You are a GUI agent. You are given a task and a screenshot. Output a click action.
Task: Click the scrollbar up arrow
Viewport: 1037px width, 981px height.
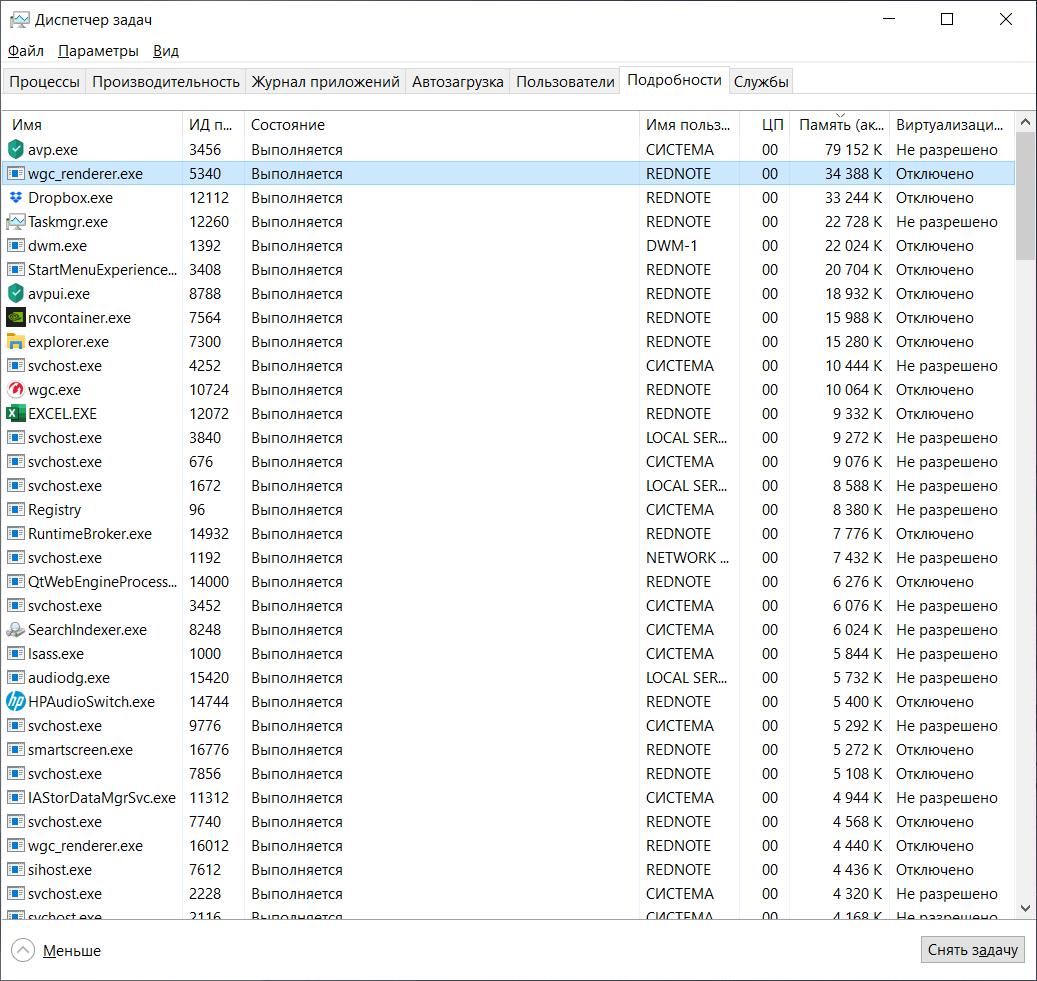point(1025,122)
